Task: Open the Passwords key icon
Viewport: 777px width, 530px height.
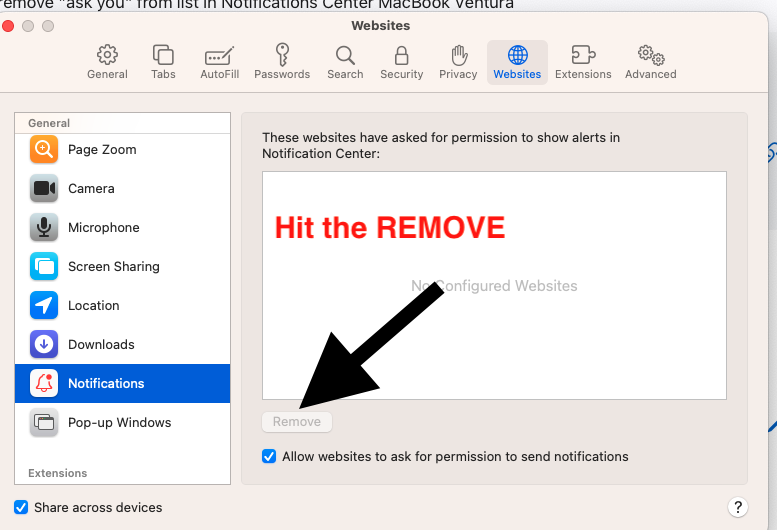Action: 282,54
